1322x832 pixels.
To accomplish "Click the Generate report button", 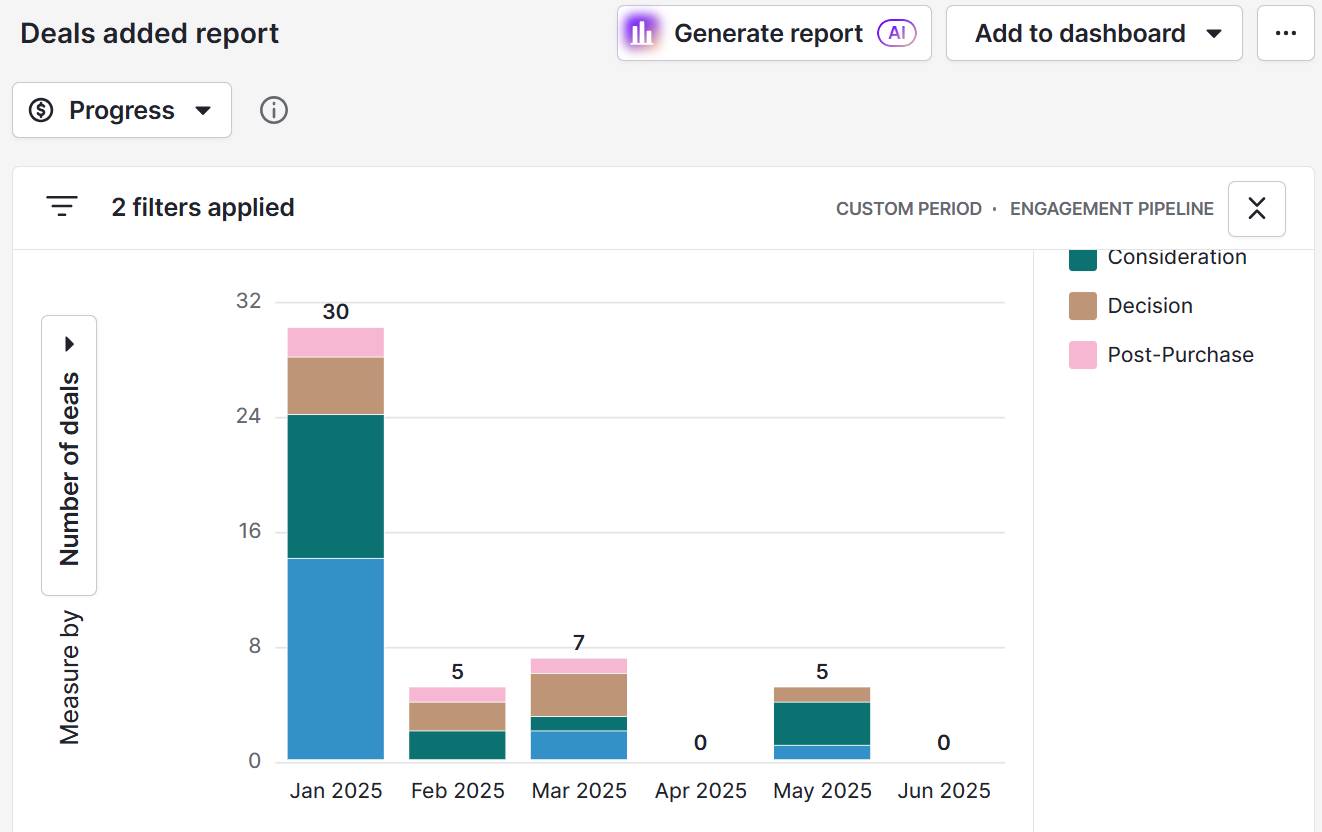I will 770,33.
